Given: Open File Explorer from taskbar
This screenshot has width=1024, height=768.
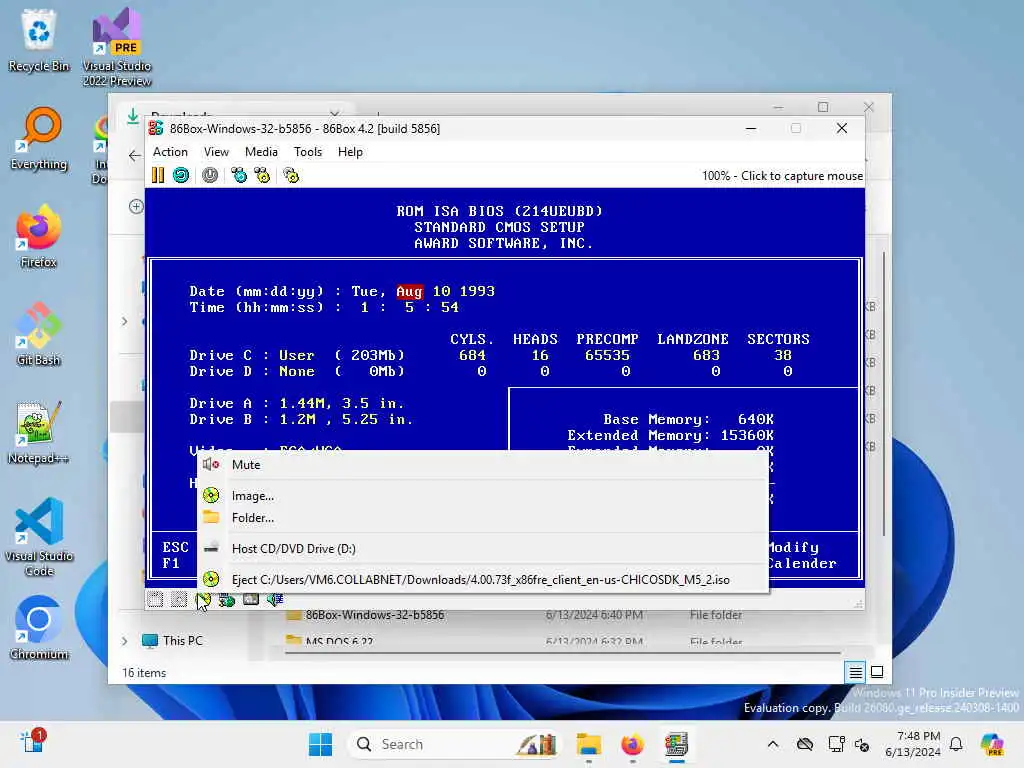Looking at the screenshot, I should coord(588,744).
